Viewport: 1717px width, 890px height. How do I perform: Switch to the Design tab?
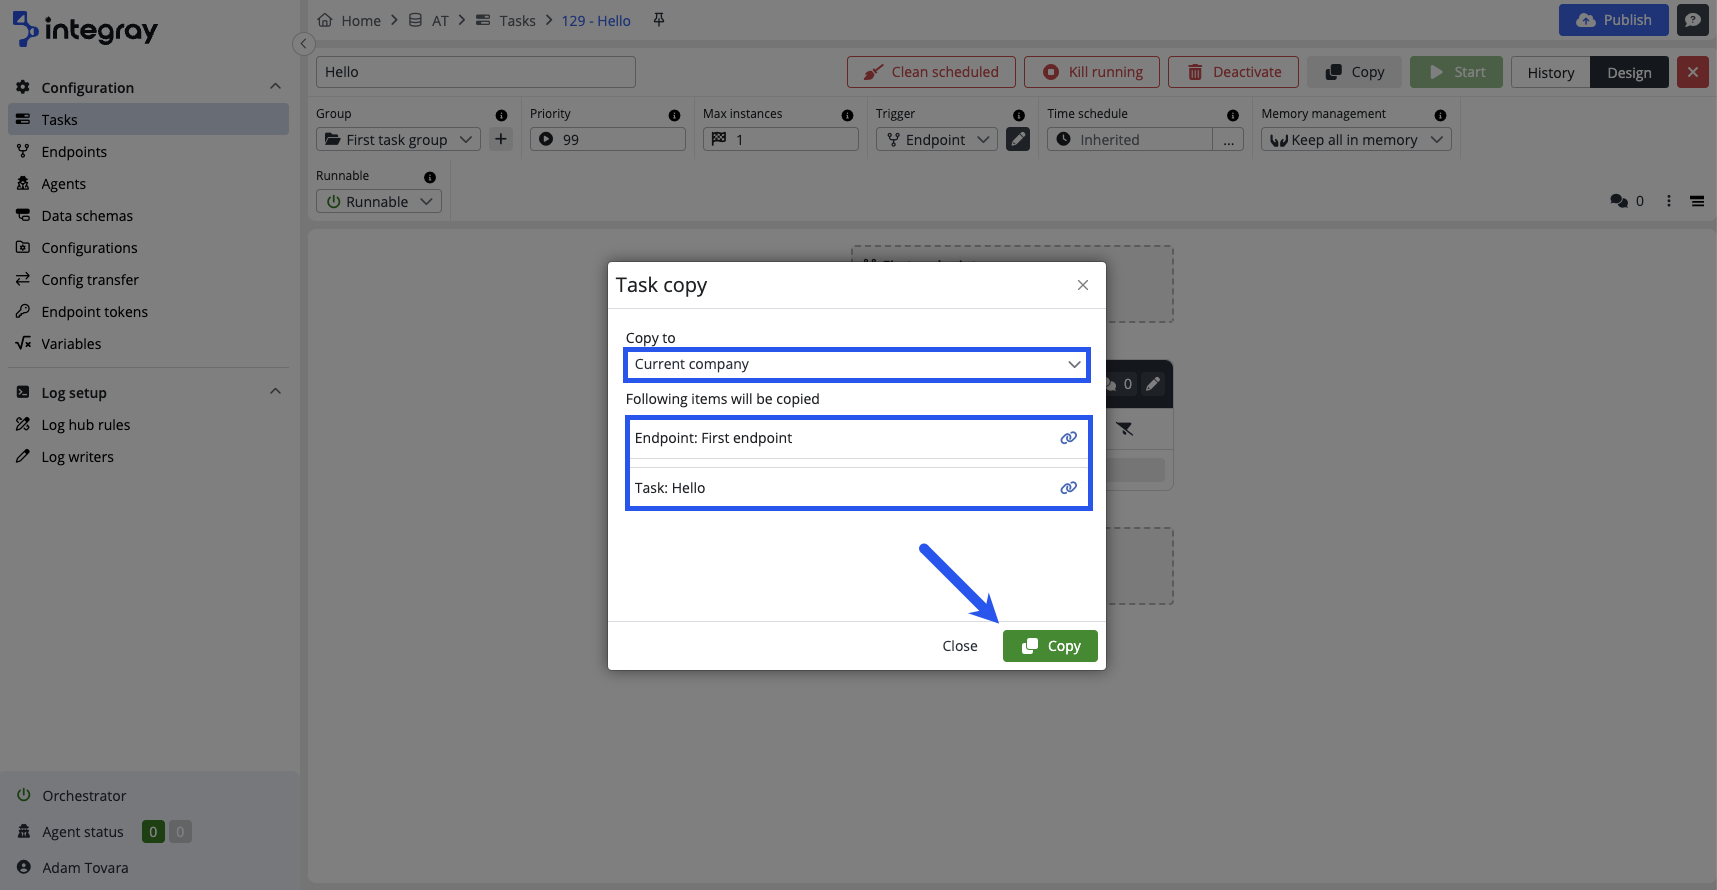pyautogui.click(x=1629, y=72)
